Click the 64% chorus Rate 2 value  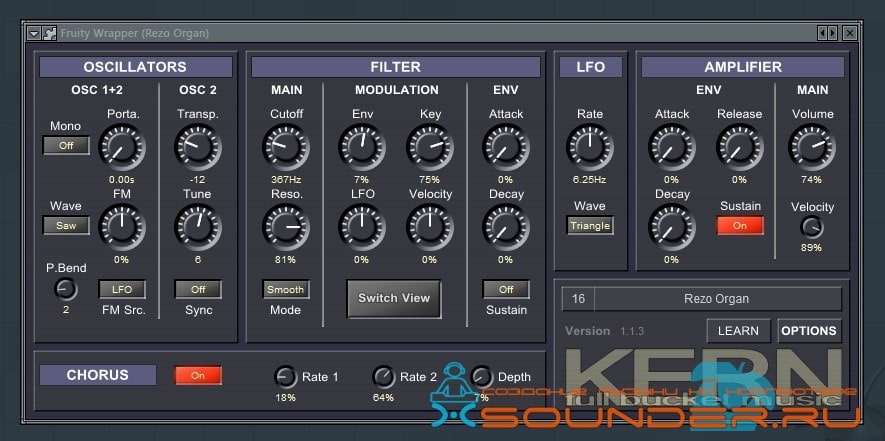tap(383, 397)
